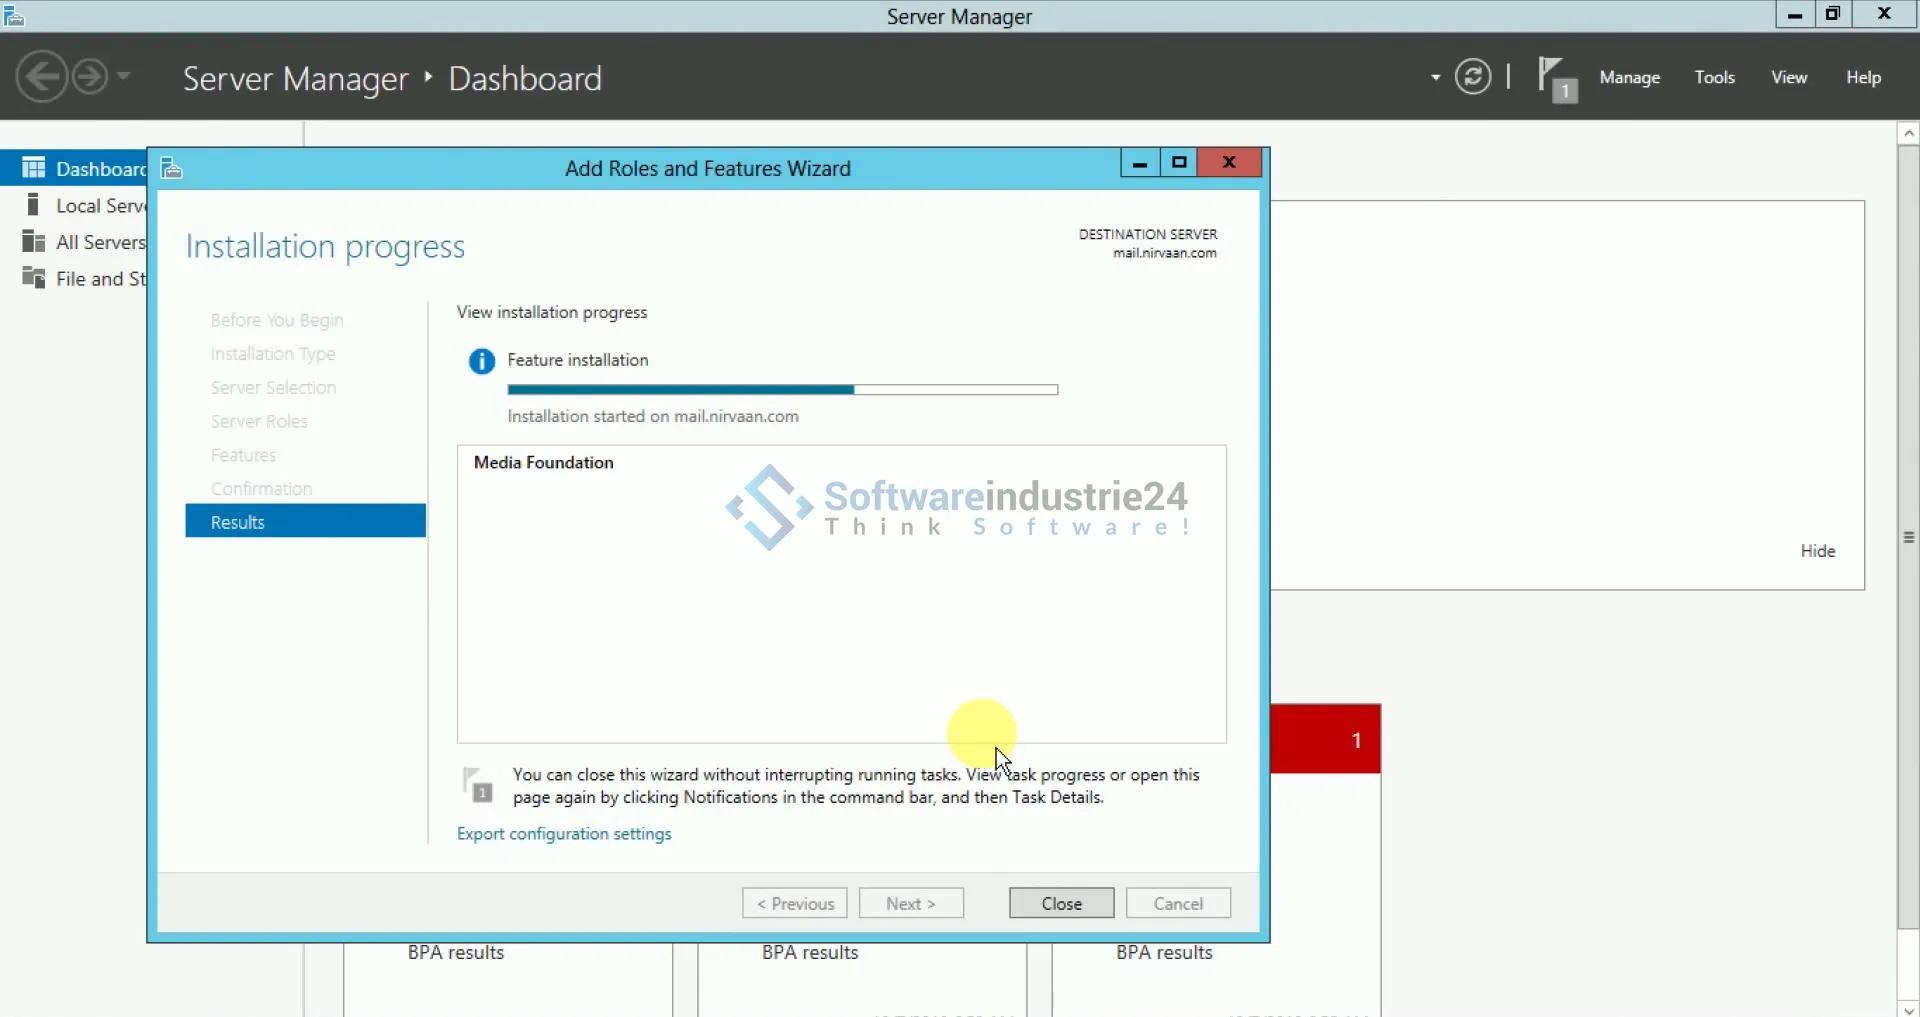Click the Feature installation info icon
This screenshot has height=1017, width=1920.
click(481, 361)
